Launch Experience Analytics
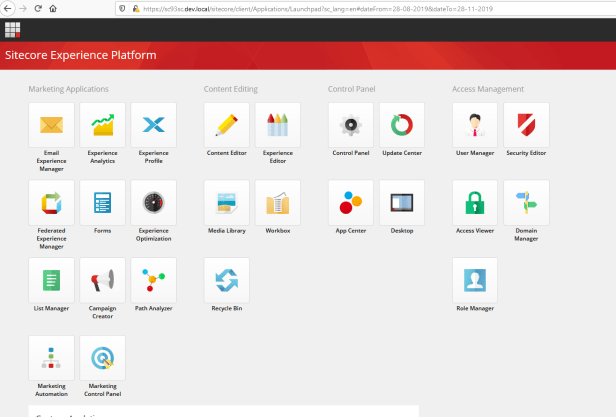The height and width of the screenshot is (417, 616). point(102,125)
